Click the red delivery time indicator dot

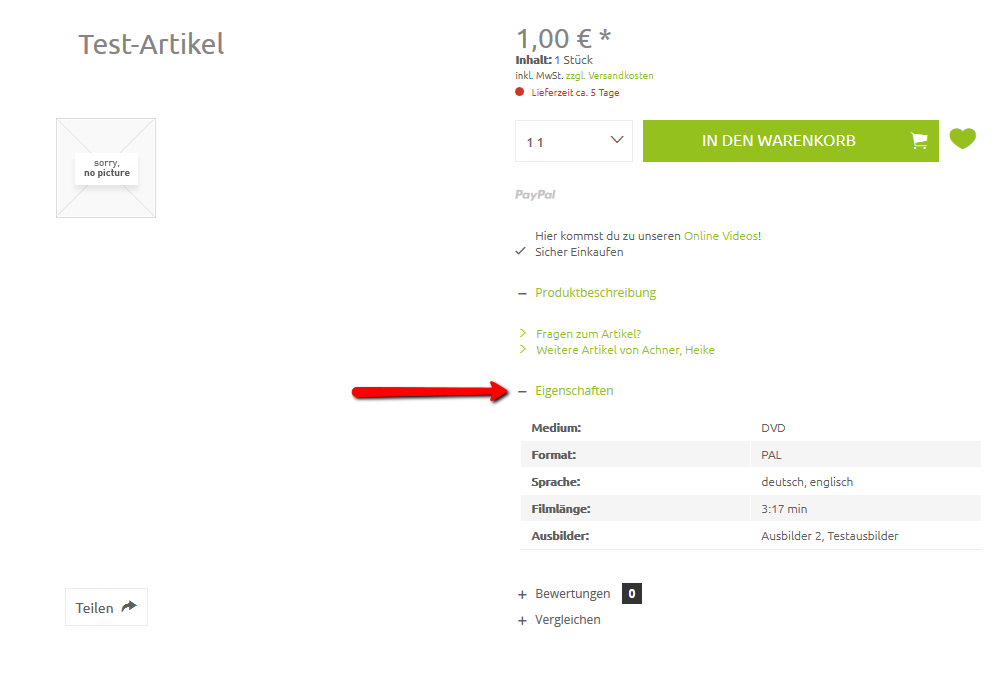(x=520, y=92)
